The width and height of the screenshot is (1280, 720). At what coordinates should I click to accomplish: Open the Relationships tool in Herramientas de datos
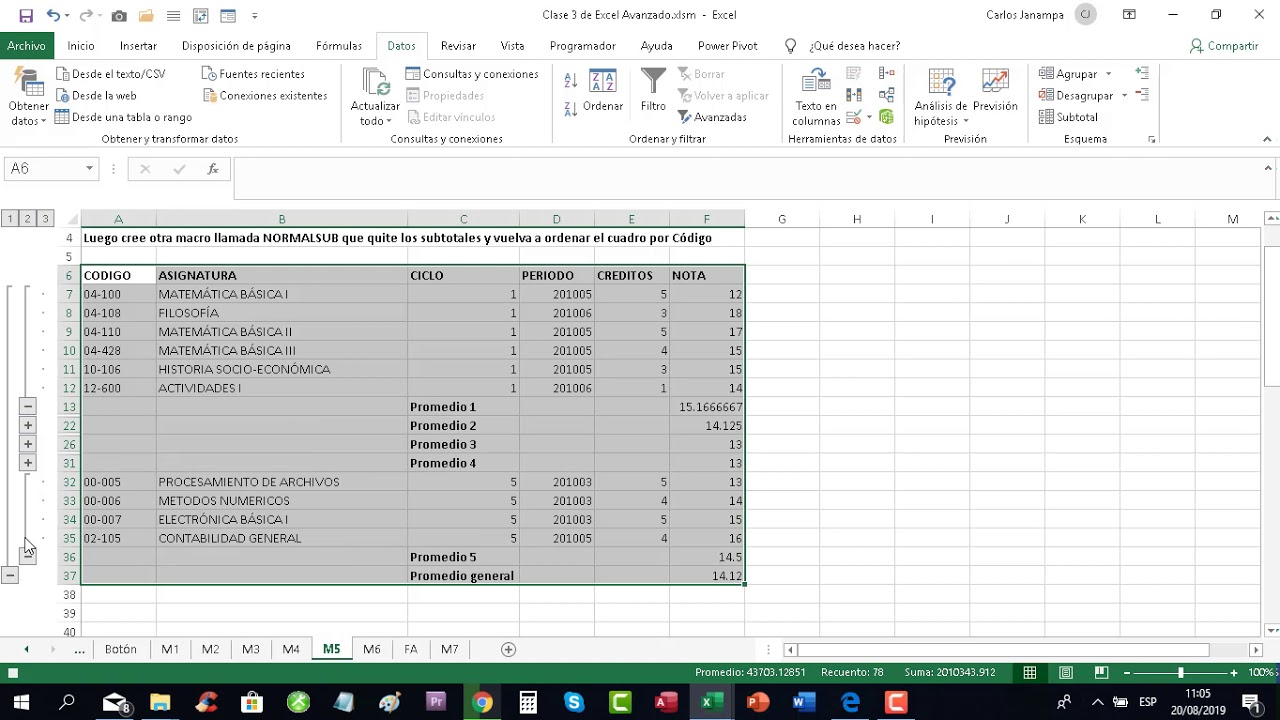887,95
